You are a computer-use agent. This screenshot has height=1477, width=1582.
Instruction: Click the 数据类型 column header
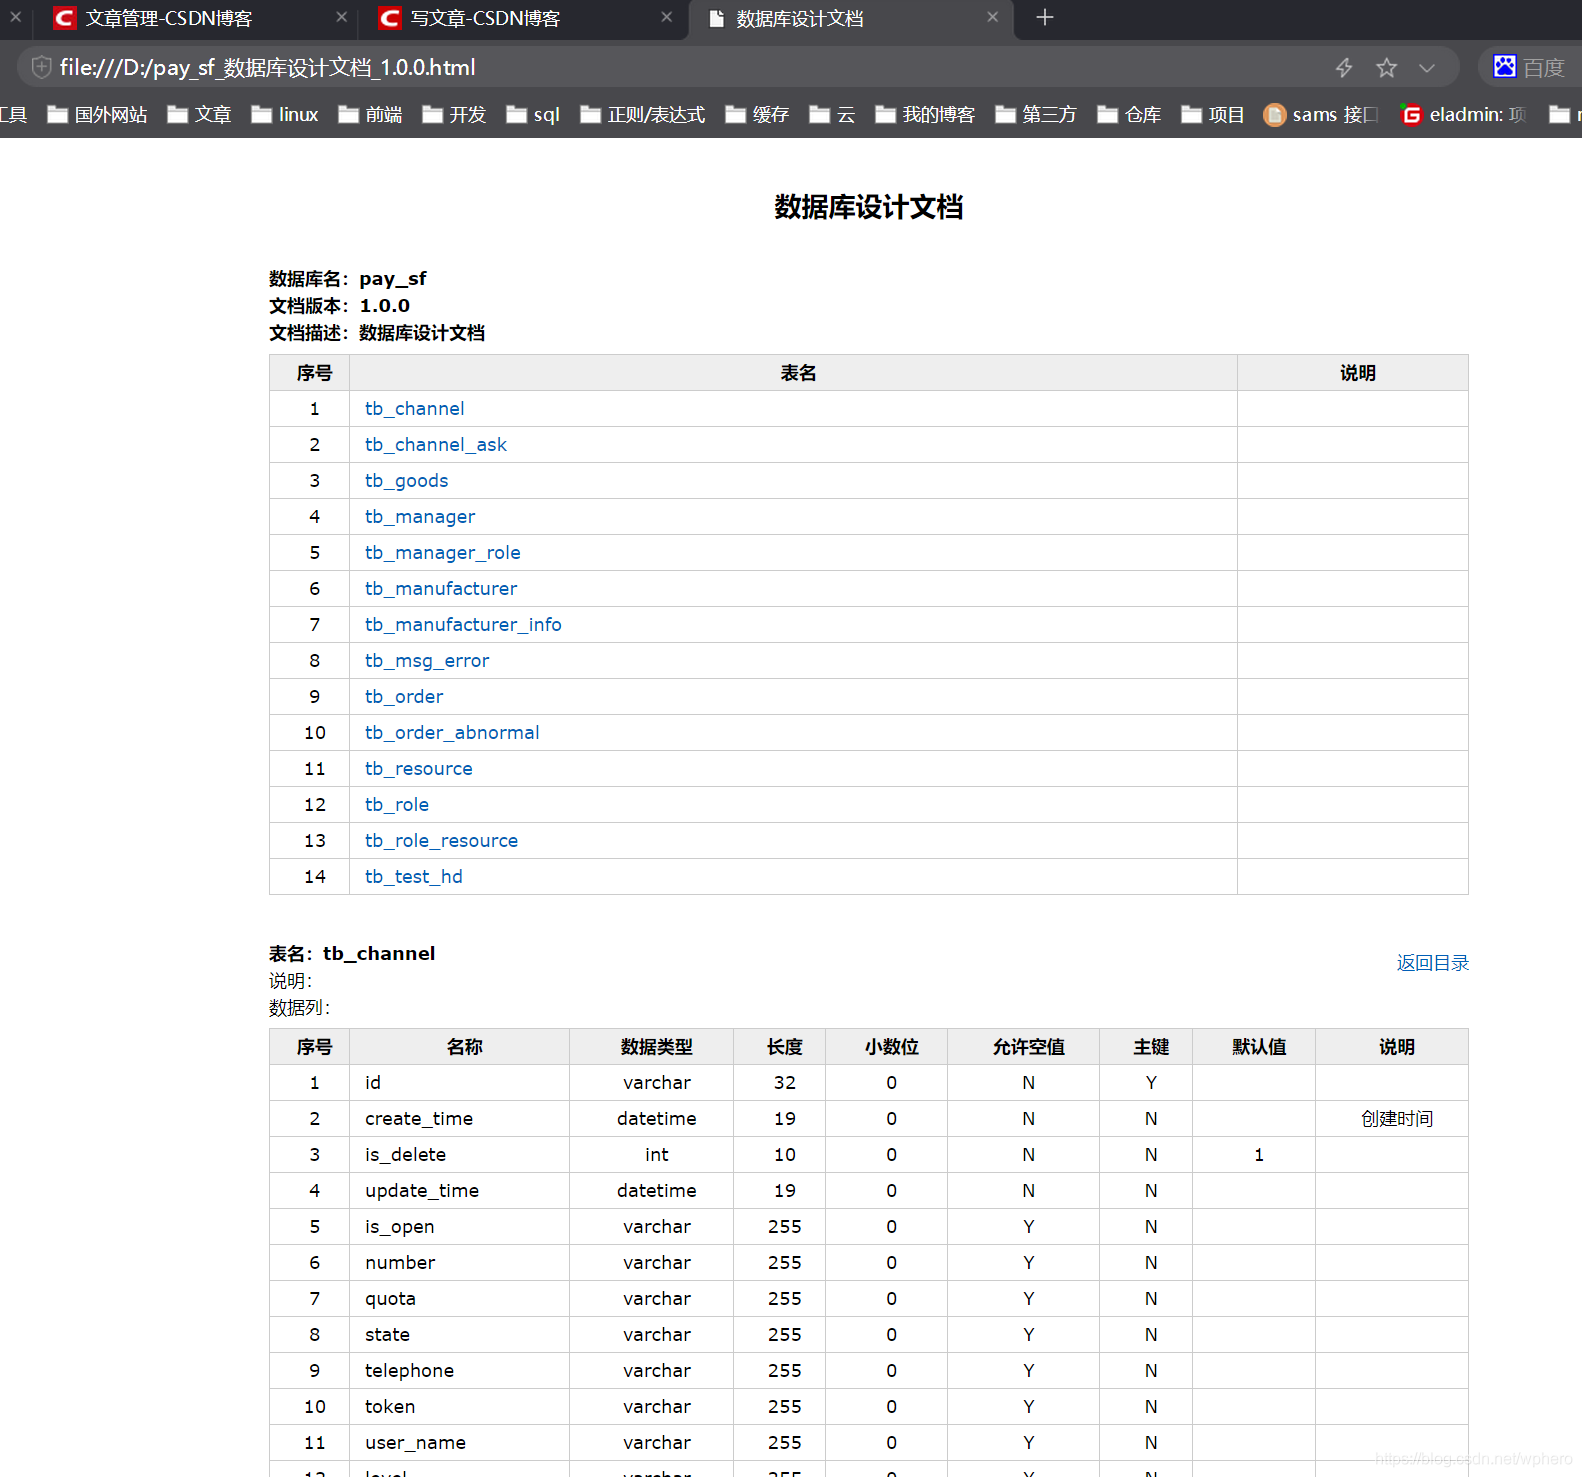(651, 1047)
